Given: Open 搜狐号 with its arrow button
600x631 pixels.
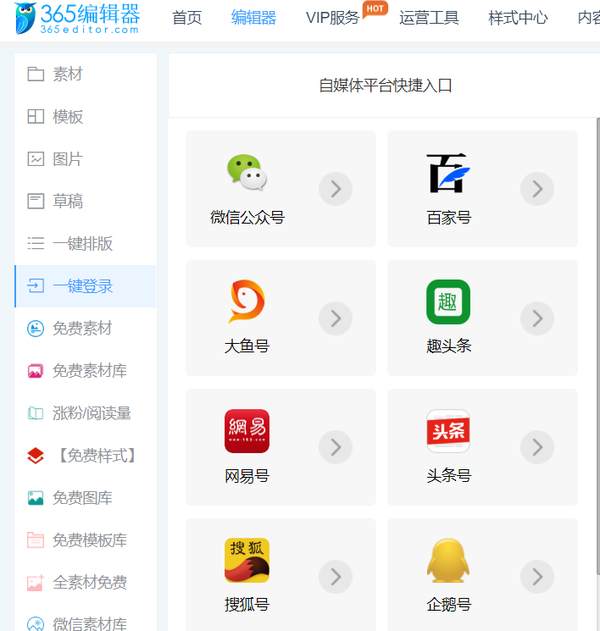Looking at the screenshot, I should [336, 577].
